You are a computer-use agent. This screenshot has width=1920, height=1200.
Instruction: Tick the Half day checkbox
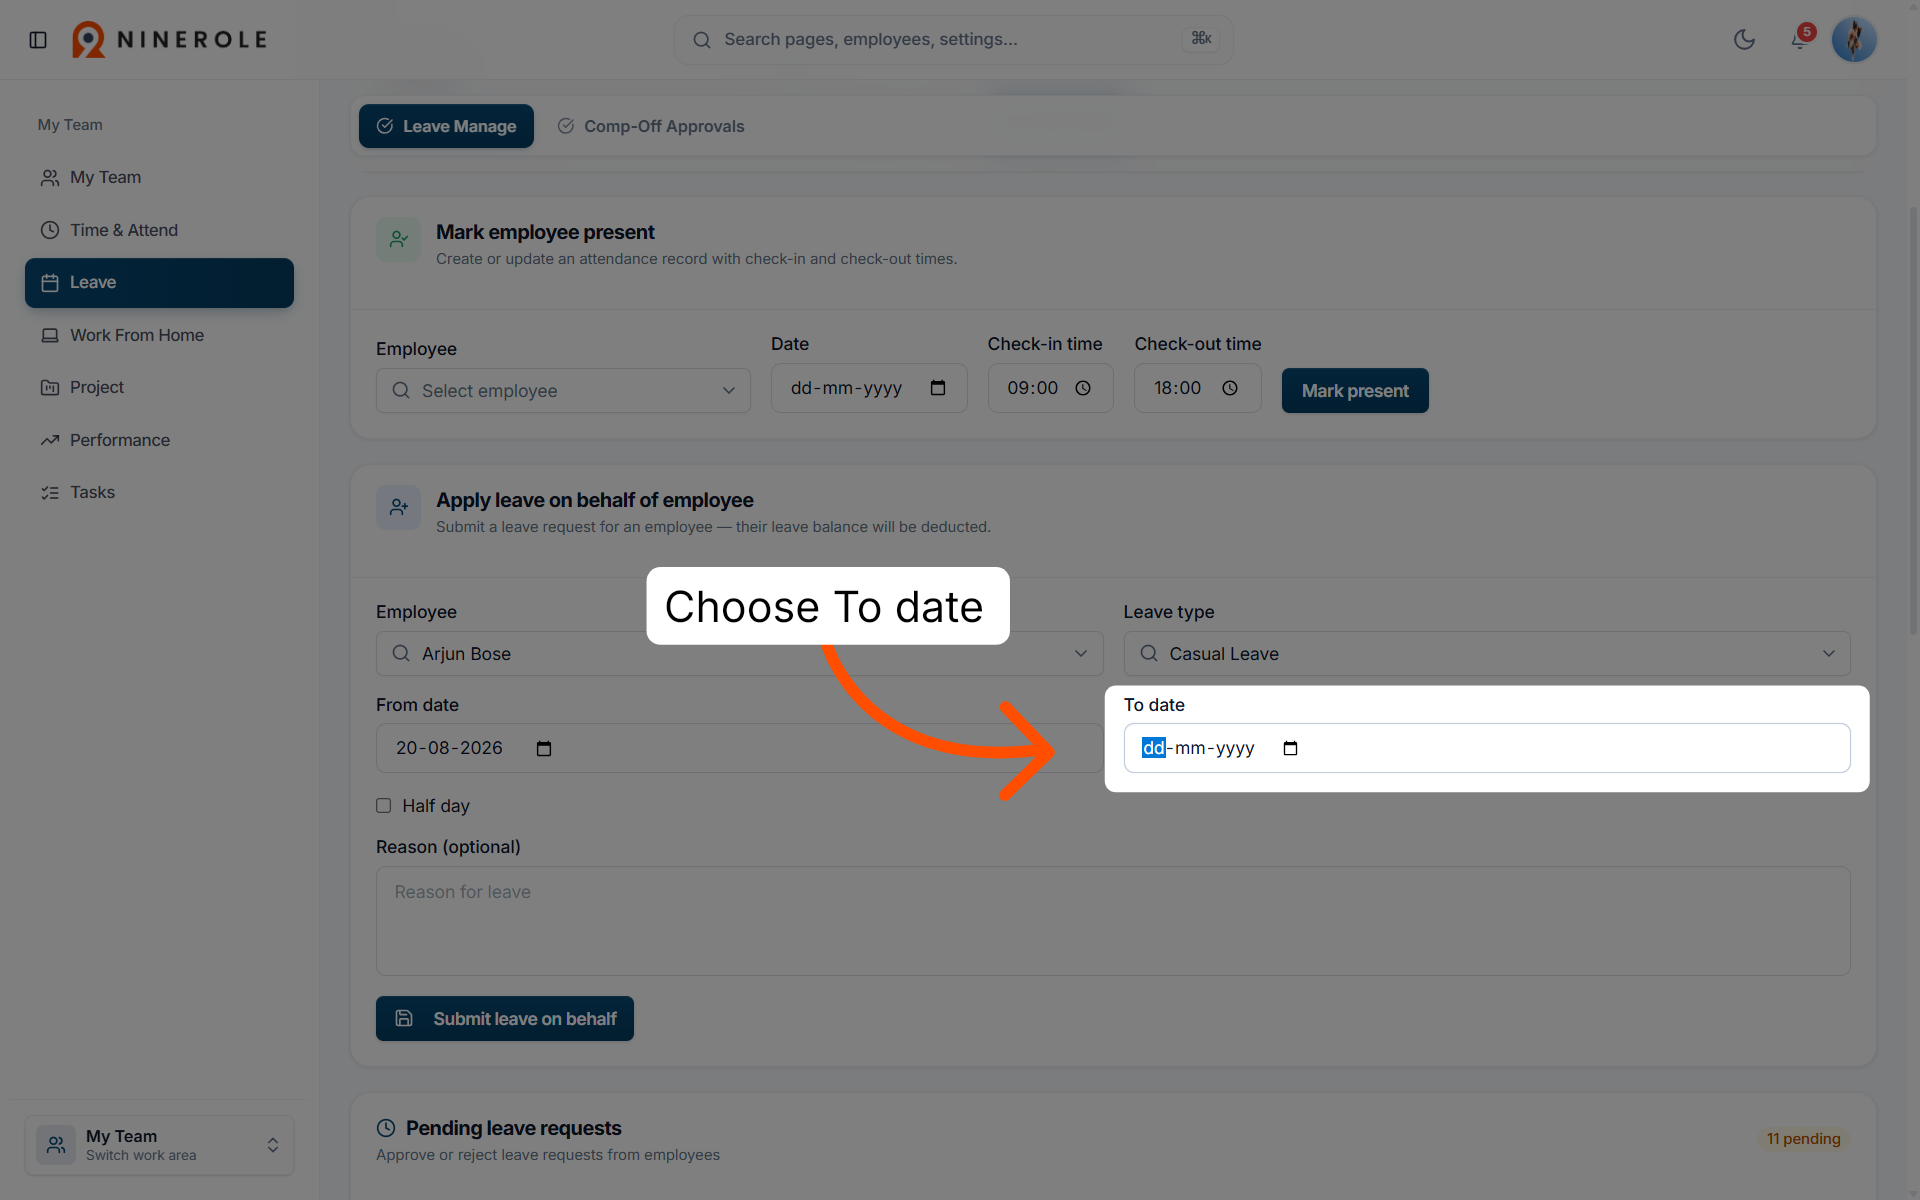coord(383,806)
